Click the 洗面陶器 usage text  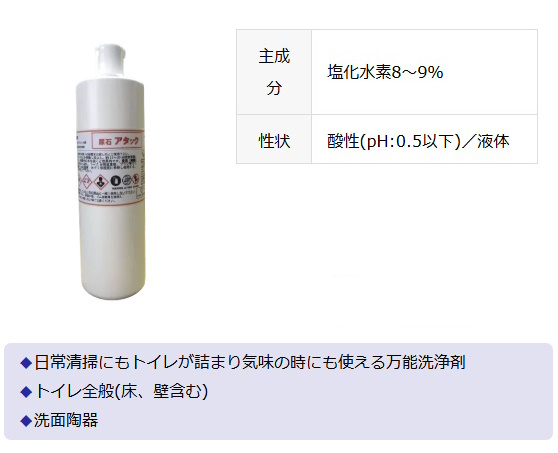(x=66, y=420)
